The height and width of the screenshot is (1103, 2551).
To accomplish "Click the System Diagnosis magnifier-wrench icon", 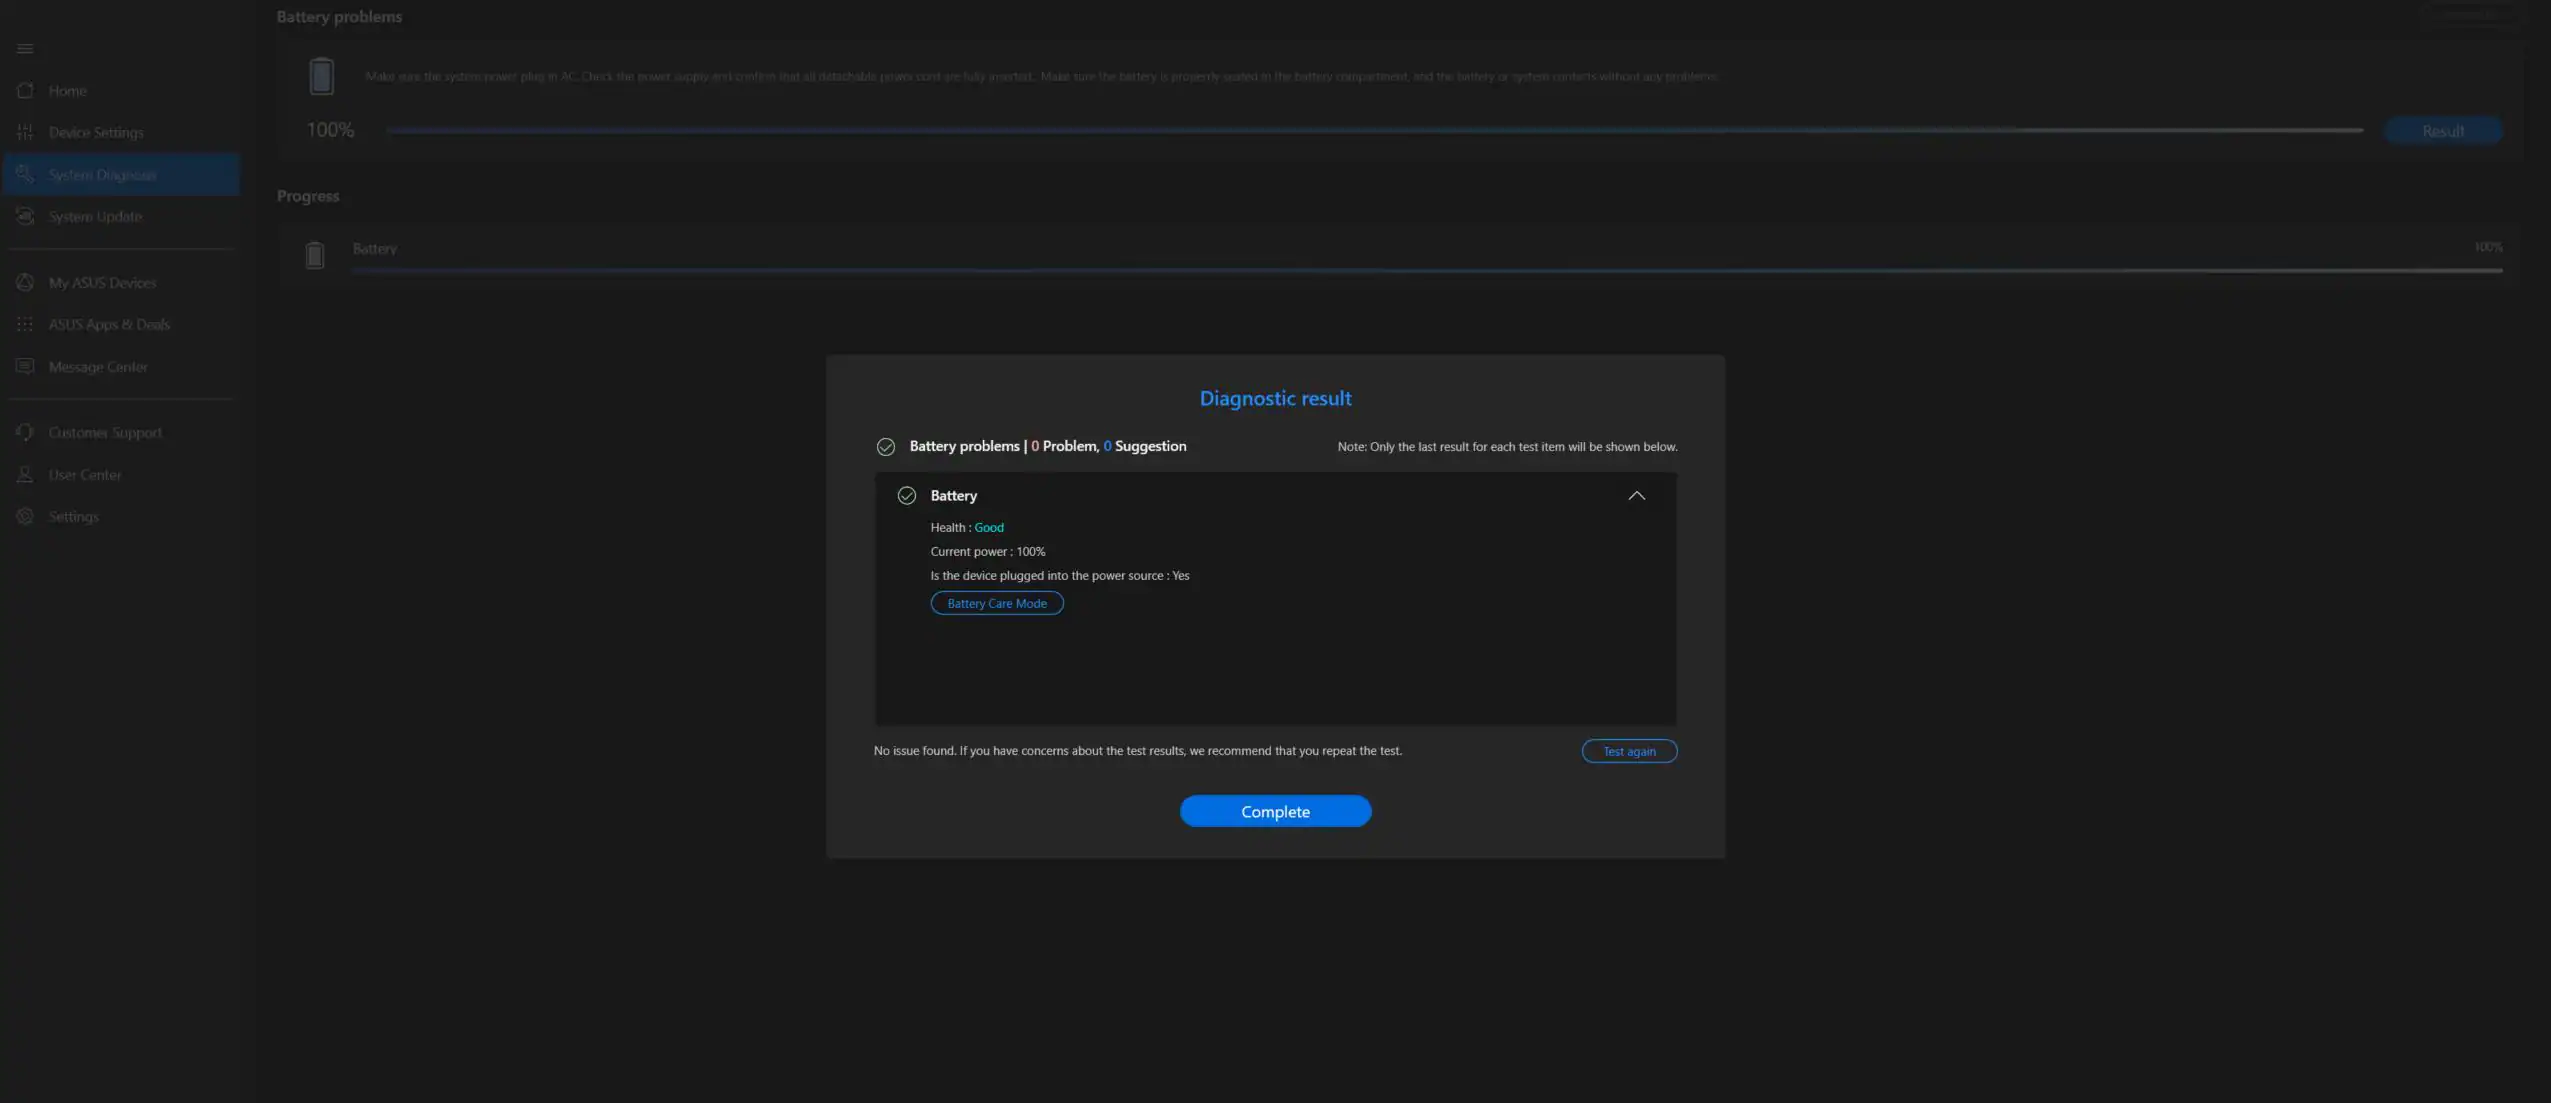I will (25, 173).
